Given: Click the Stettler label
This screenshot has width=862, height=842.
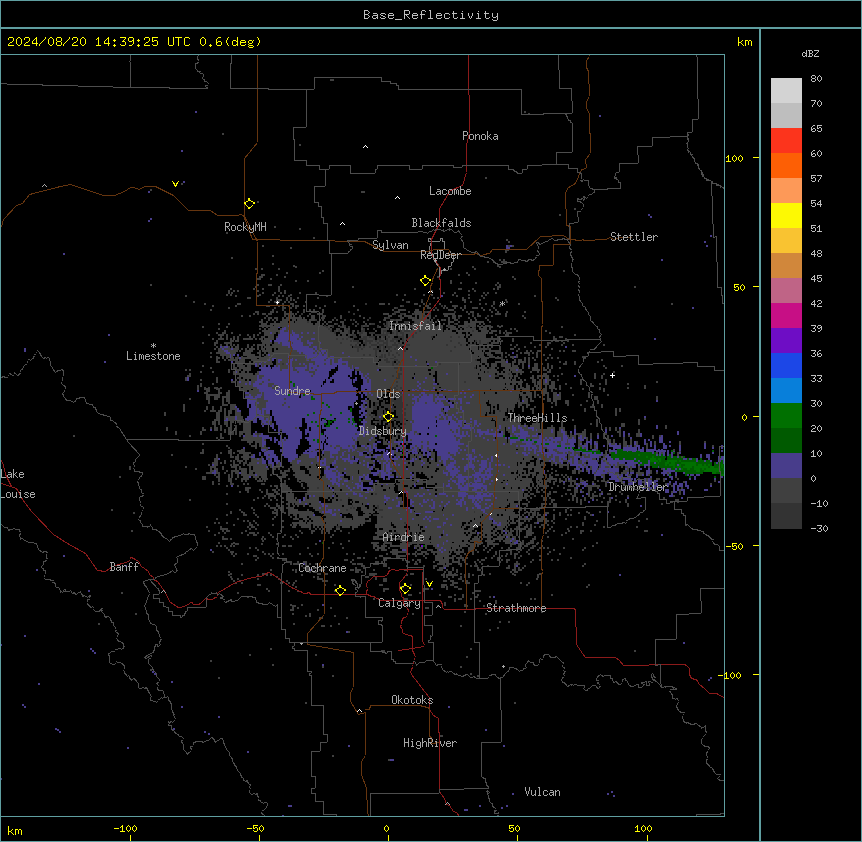Looking at the screenshot, I should pos(634,237).
